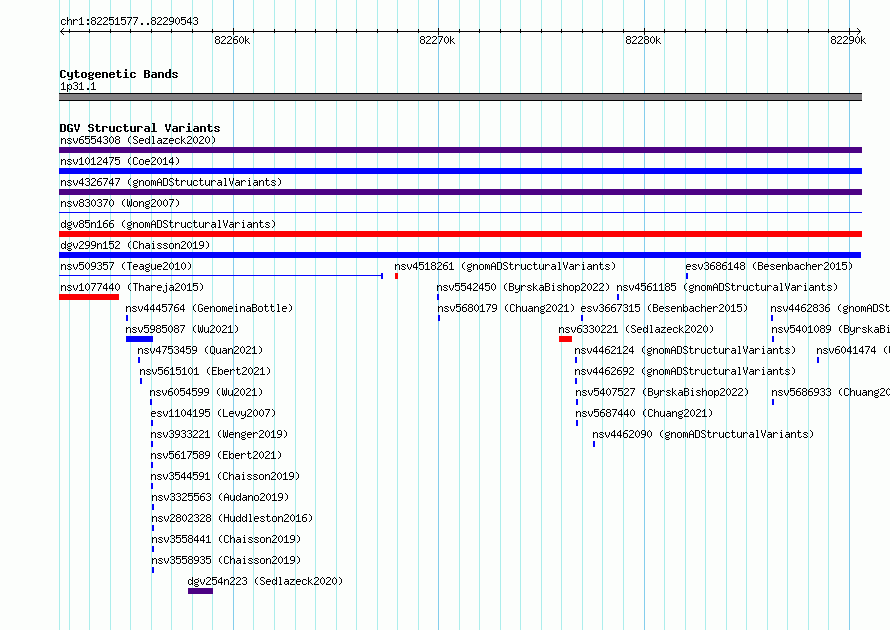Image resolution: width=890 pixels, height=630 pixels.
Task: Select the nsv4462090 (gnomADStructuralVariants) label
Action: tap(703, 434)
